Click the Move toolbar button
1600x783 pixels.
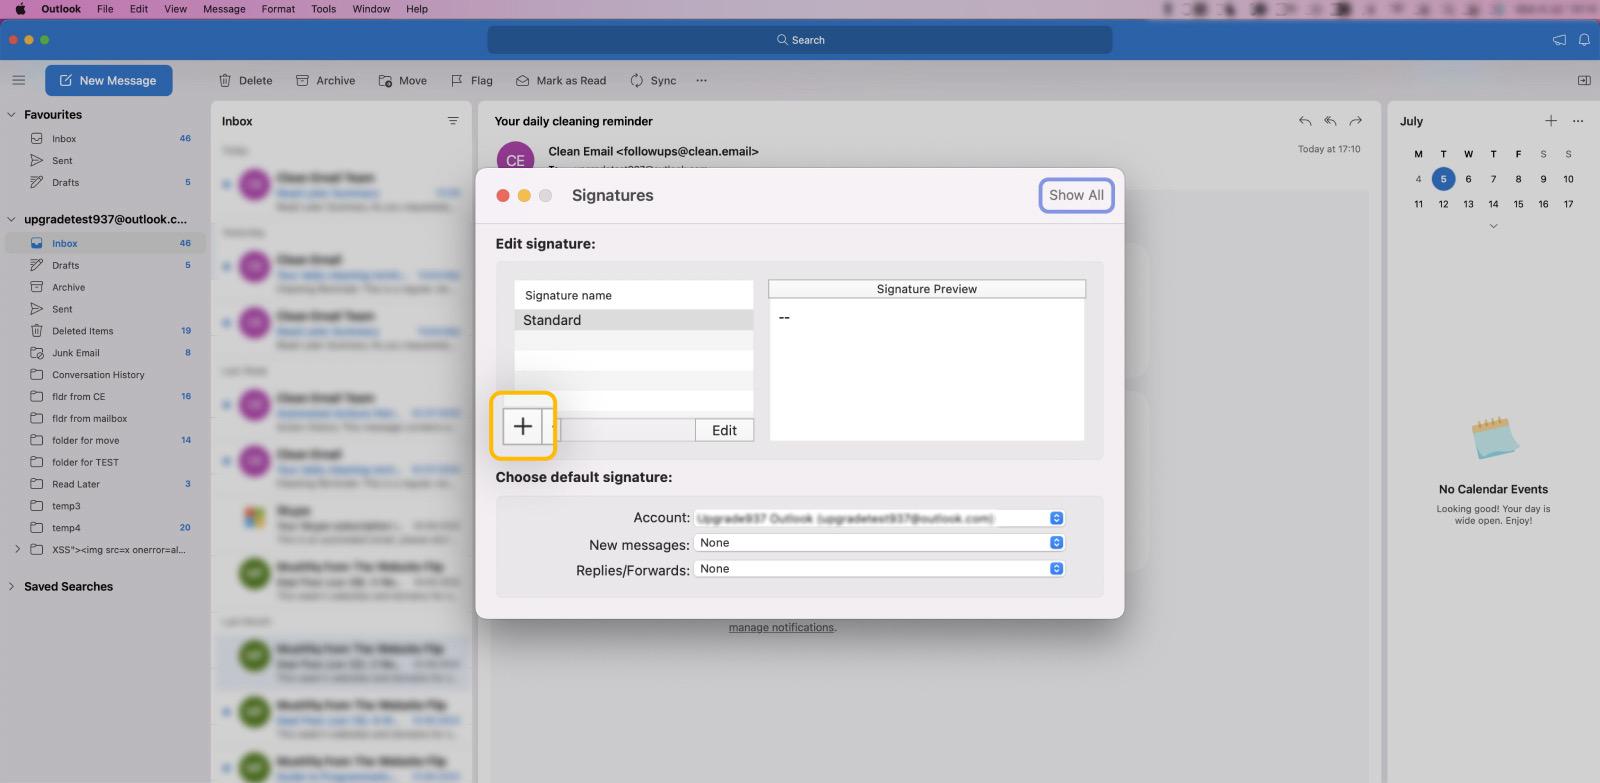(403, 80)
